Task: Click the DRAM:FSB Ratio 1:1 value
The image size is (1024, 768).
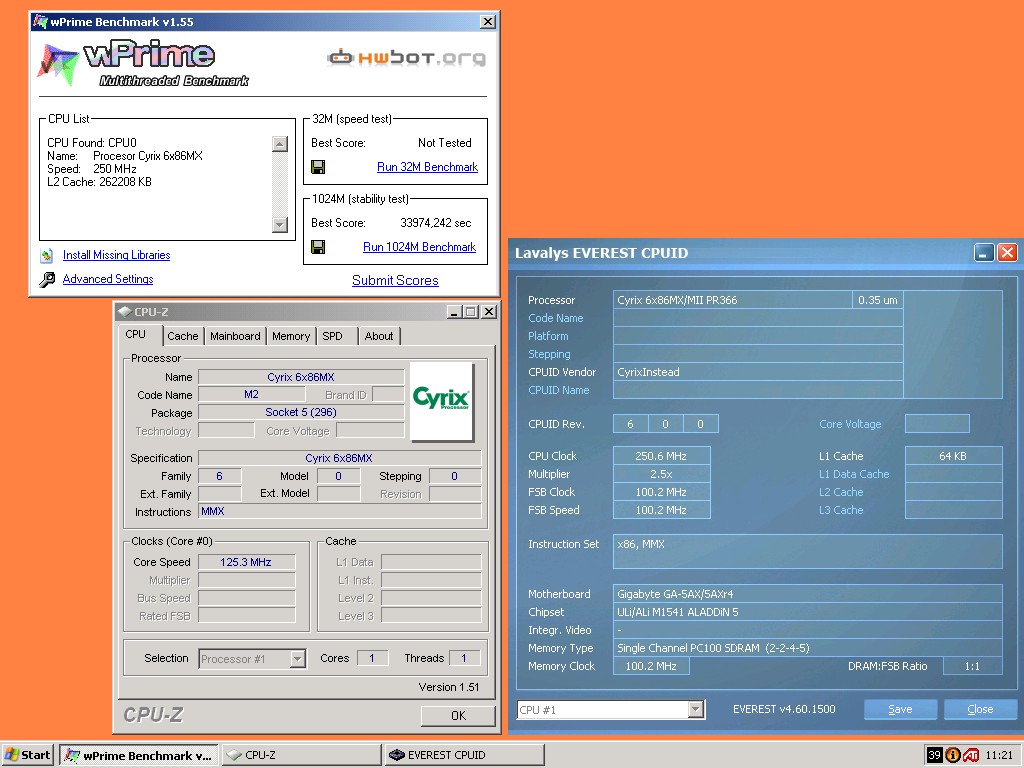Action: (972, 666)
